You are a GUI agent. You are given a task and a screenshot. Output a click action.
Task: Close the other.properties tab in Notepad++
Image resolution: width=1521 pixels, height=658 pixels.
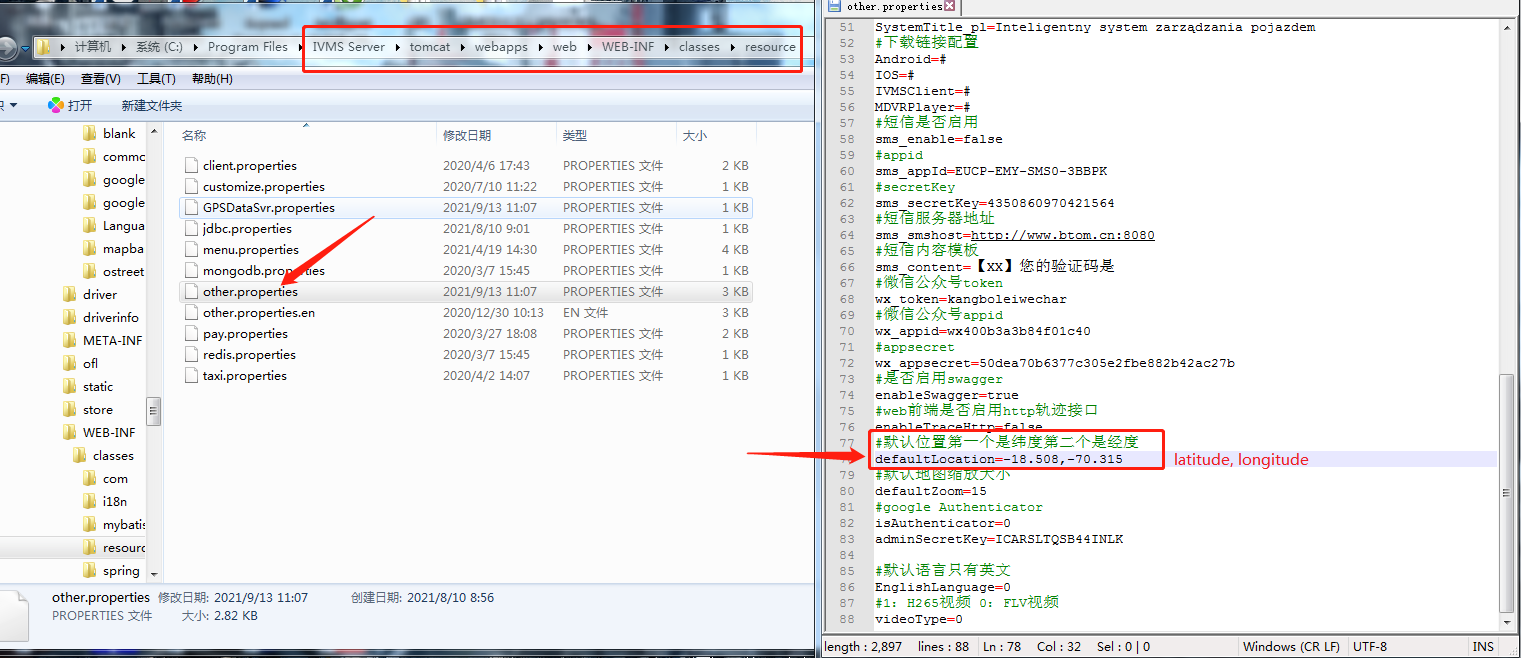point(950,7)
